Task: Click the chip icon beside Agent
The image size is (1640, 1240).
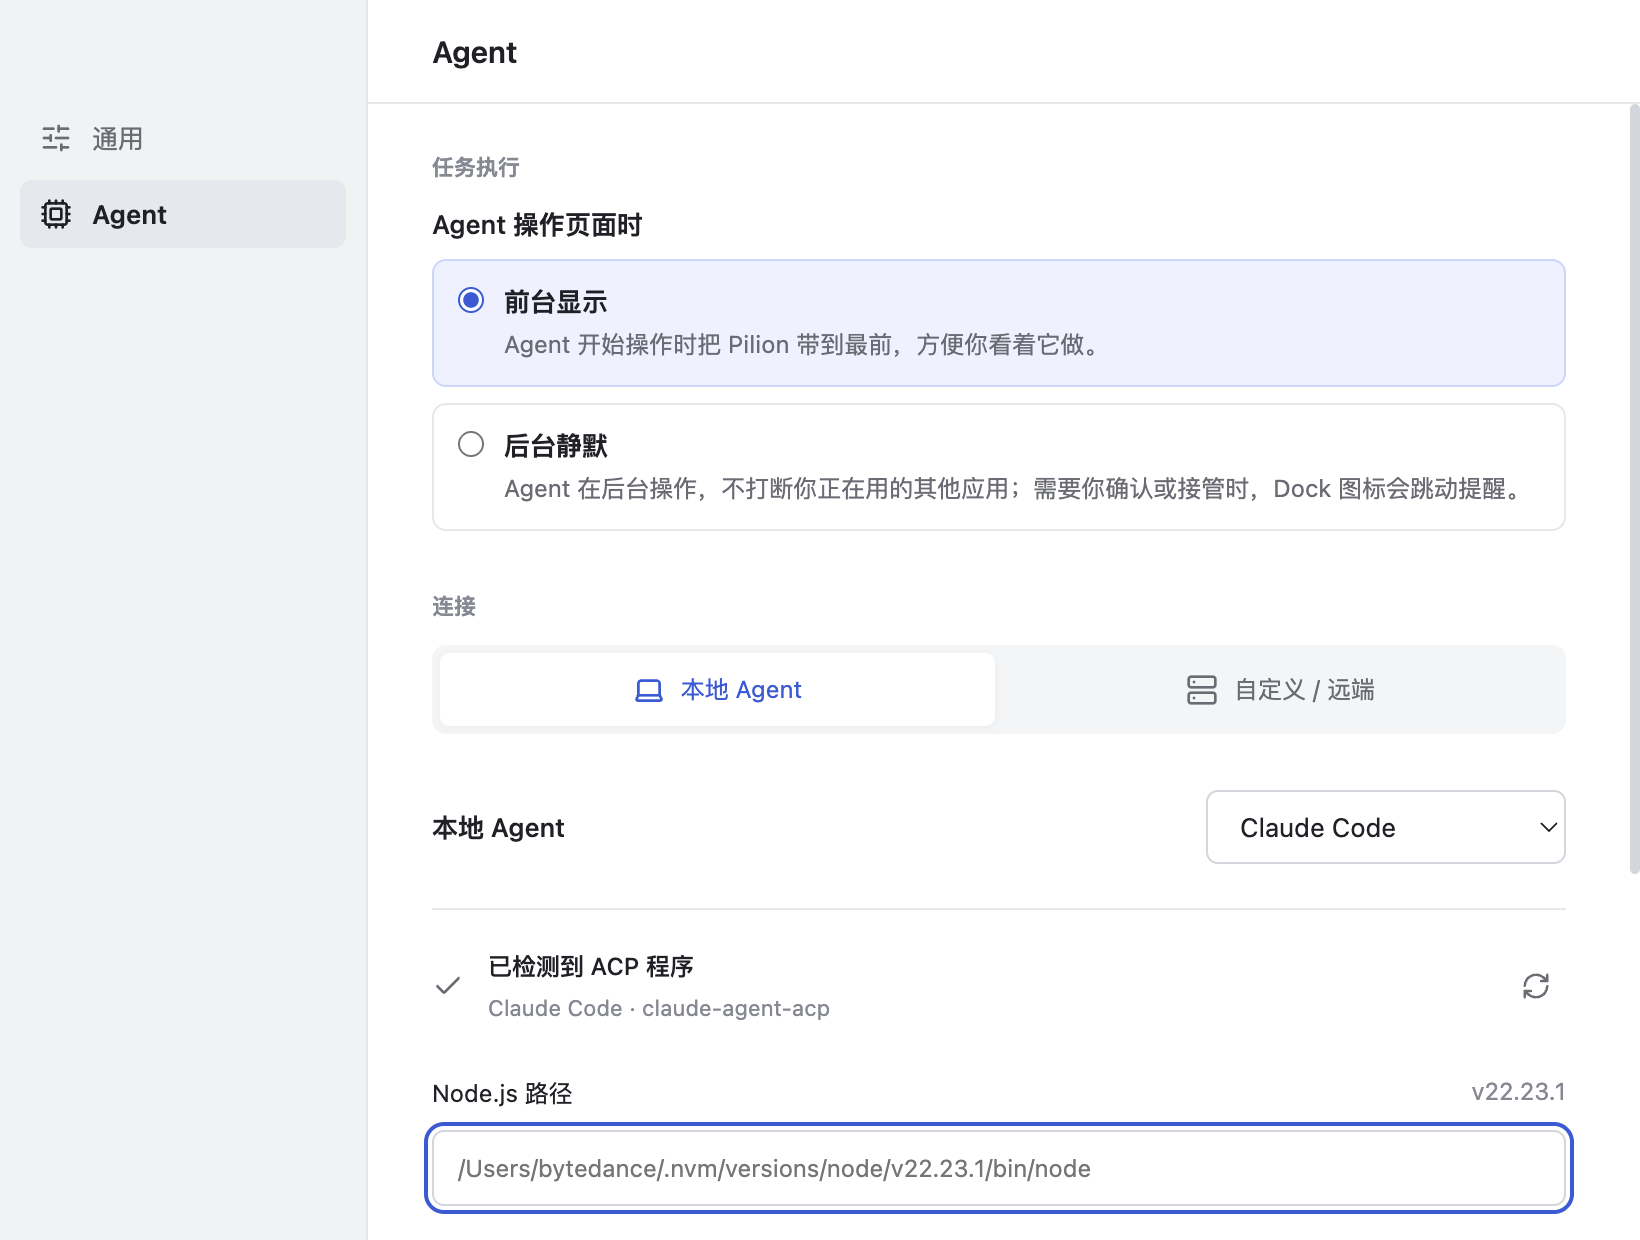Action: coord(56,214)
